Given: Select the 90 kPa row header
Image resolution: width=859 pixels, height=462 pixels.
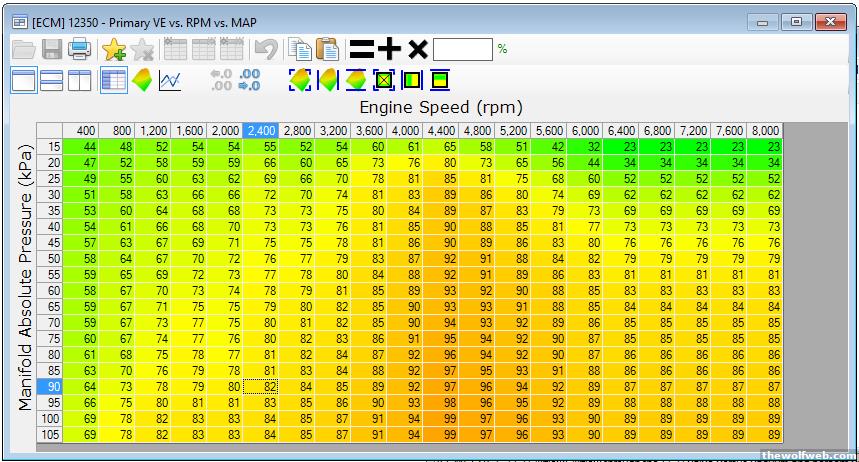Looking at the screenshot, I should (52, 386).
